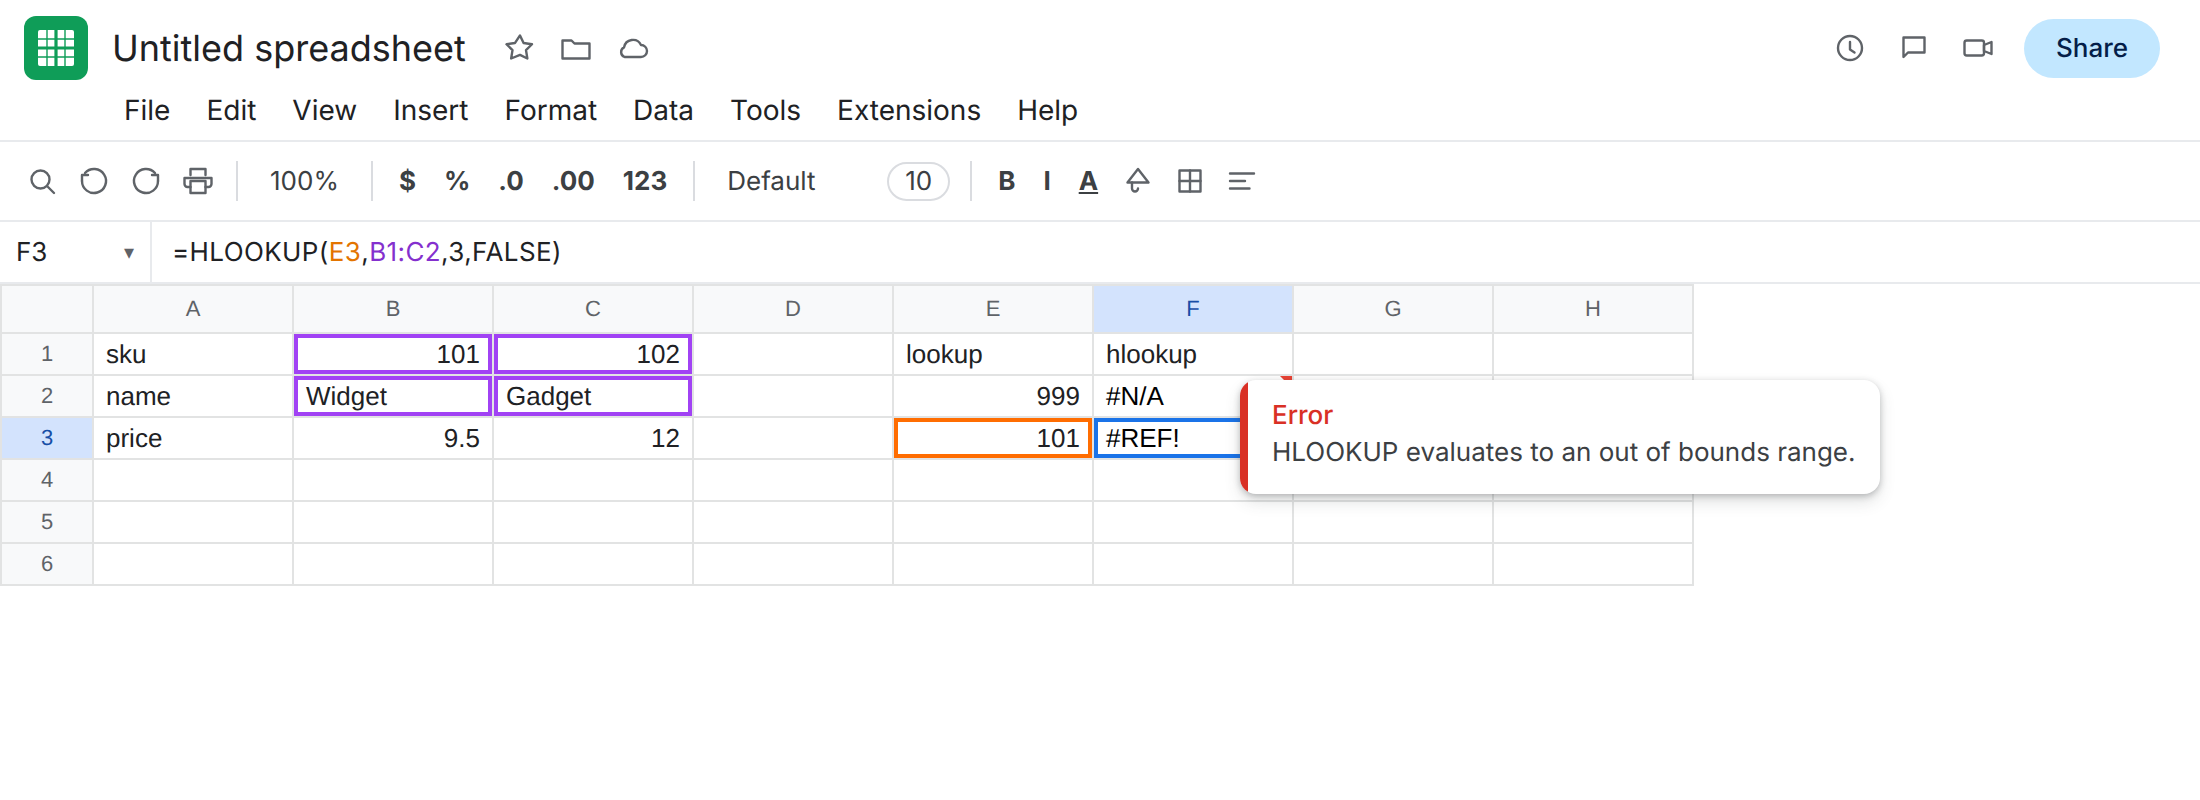Open the zoom 100% dropdown
The height and width of the screenshot is (800, 2200).
click(303, 181)
